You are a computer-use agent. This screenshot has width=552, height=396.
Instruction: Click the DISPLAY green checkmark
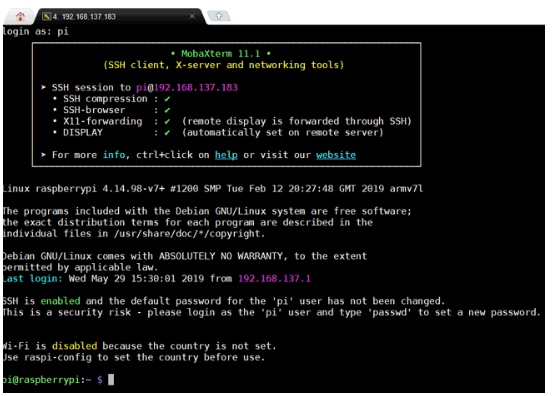pos(167,133)
